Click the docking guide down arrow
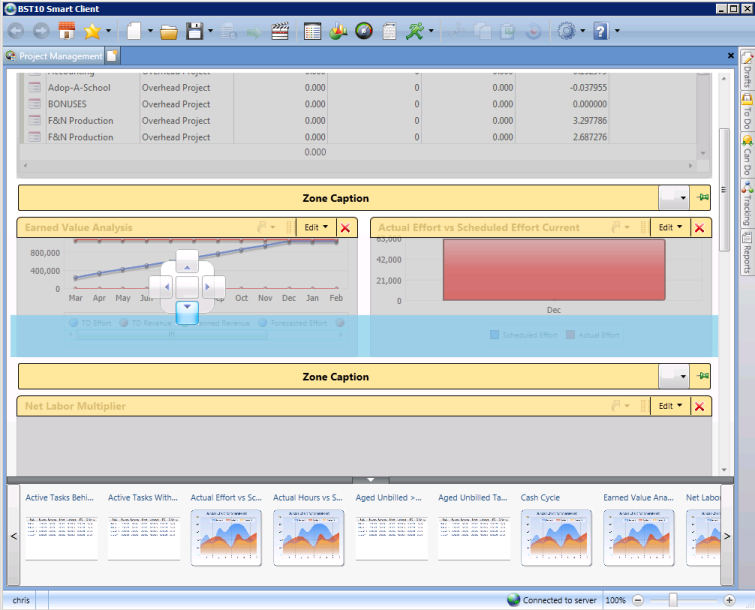This screenshot has width=755, height=610. (187, 311)
